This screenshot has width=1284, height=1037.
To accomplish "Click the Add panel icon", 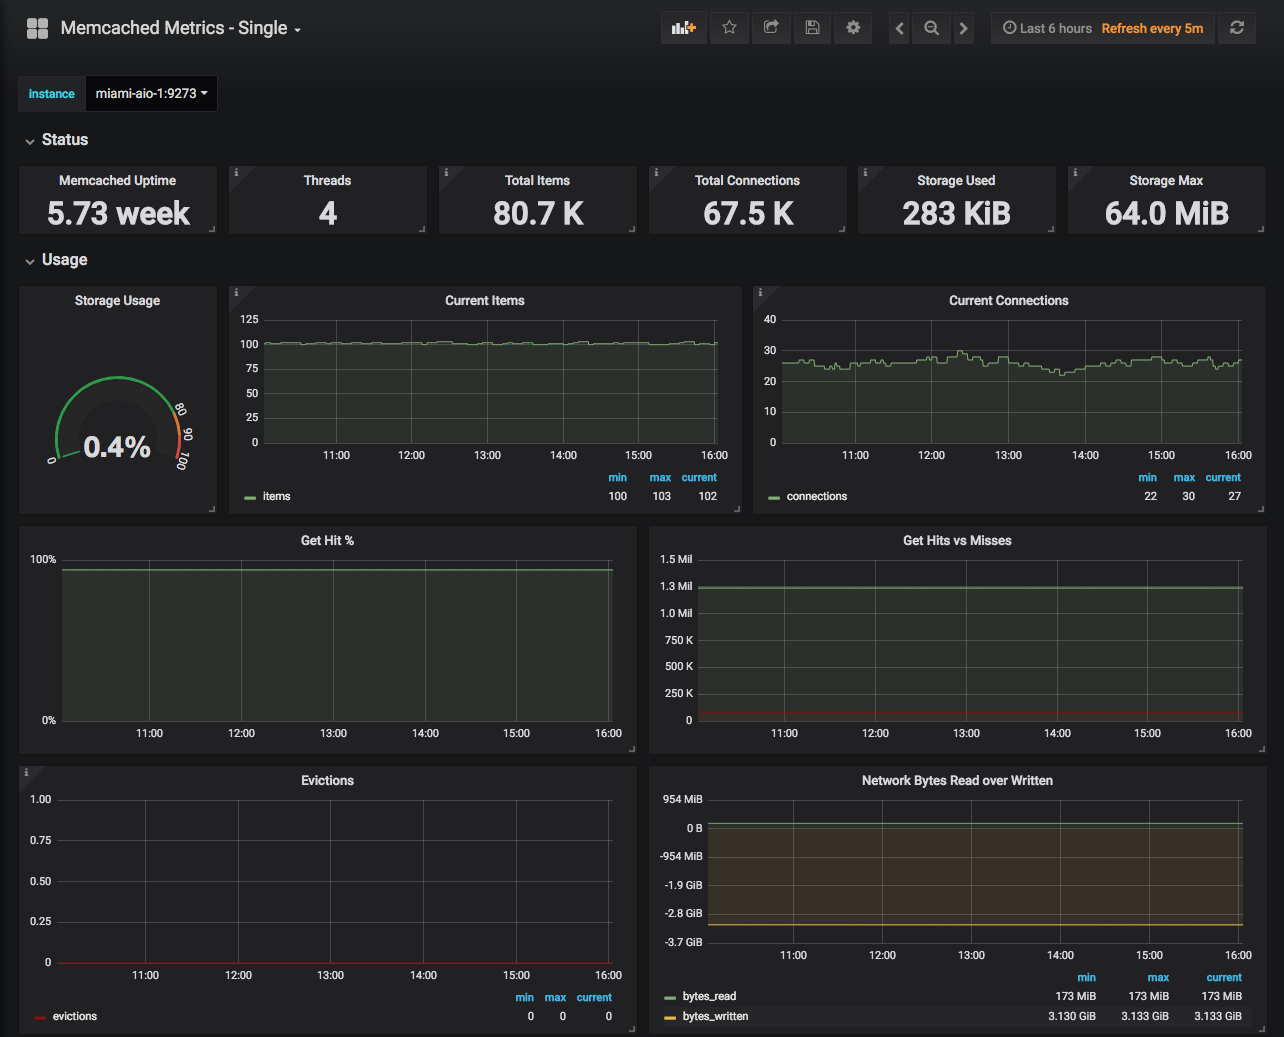I will point(683,28).
